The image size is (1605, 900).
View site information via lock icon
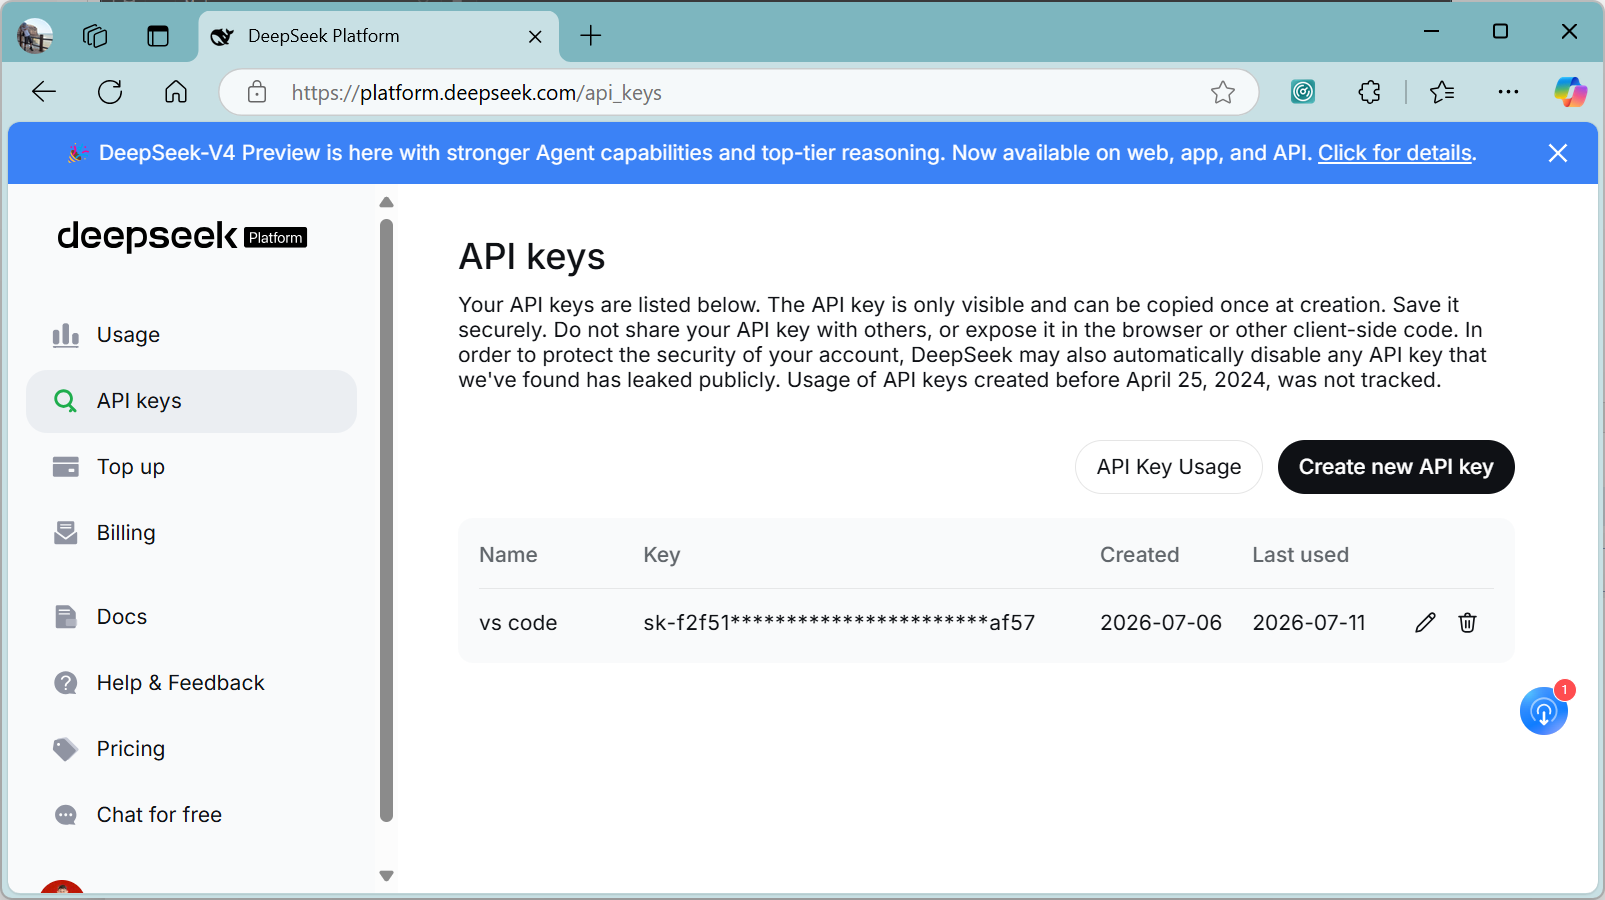257,92
